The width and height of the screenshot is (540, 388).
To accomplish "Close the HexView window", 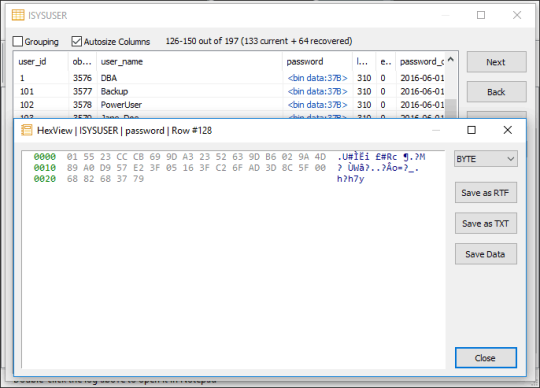I will [x=508, y=130].
